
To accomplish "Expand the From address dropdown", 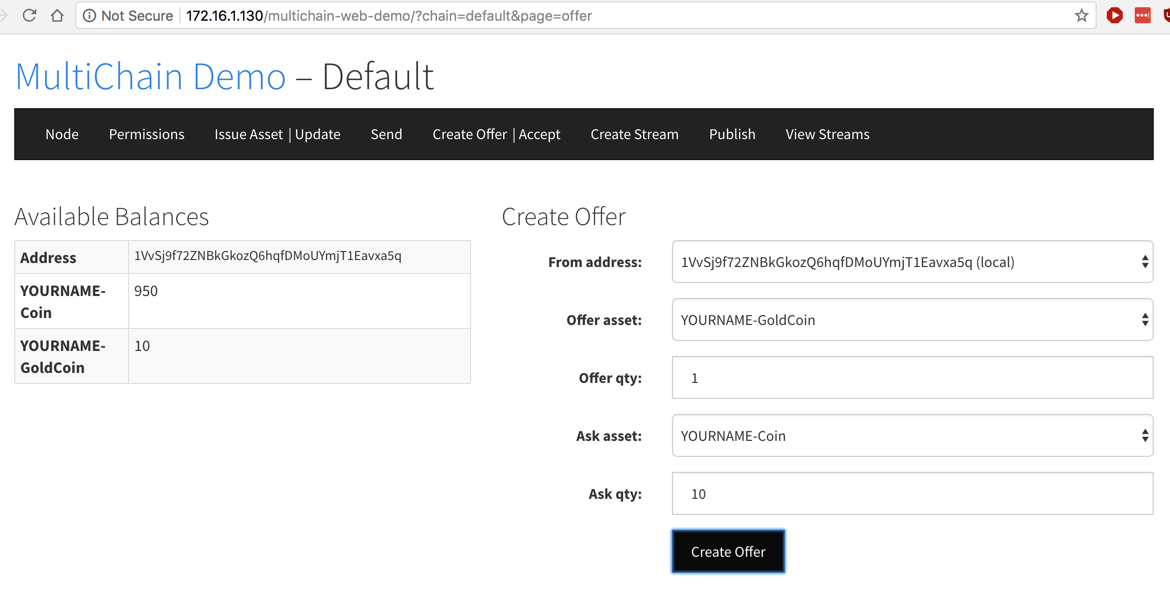I will [x=912, y=262].
